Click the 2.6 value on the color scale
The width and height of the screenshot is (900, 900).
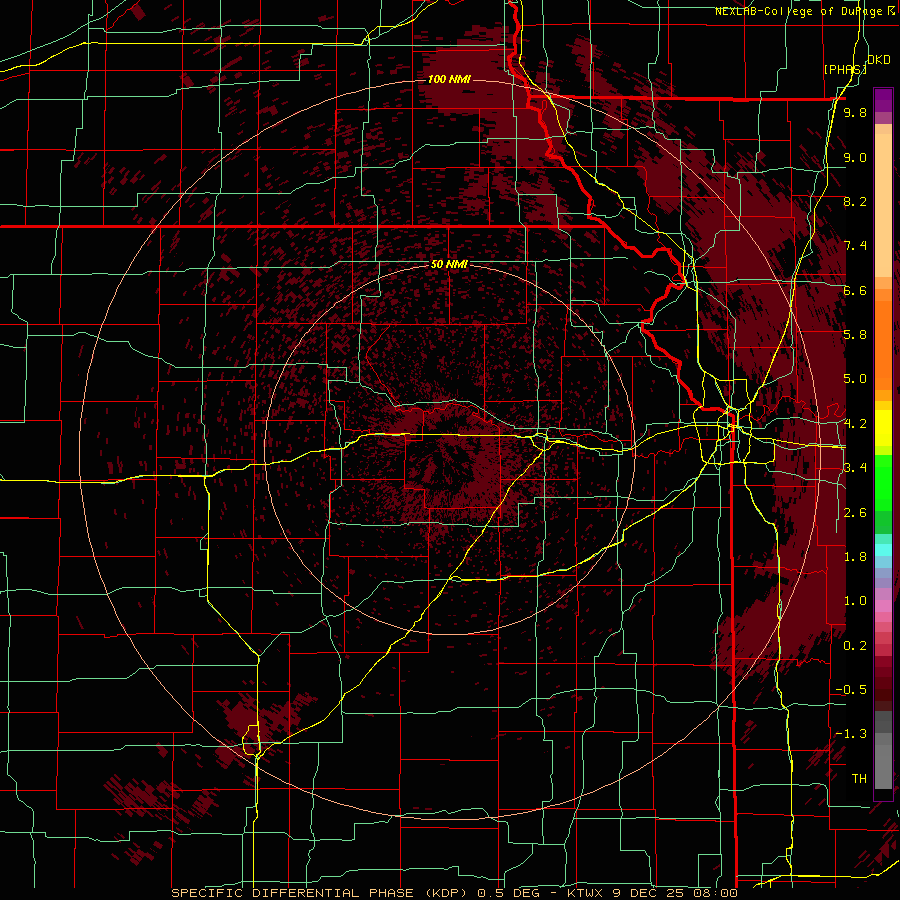(x=855, y=513)
